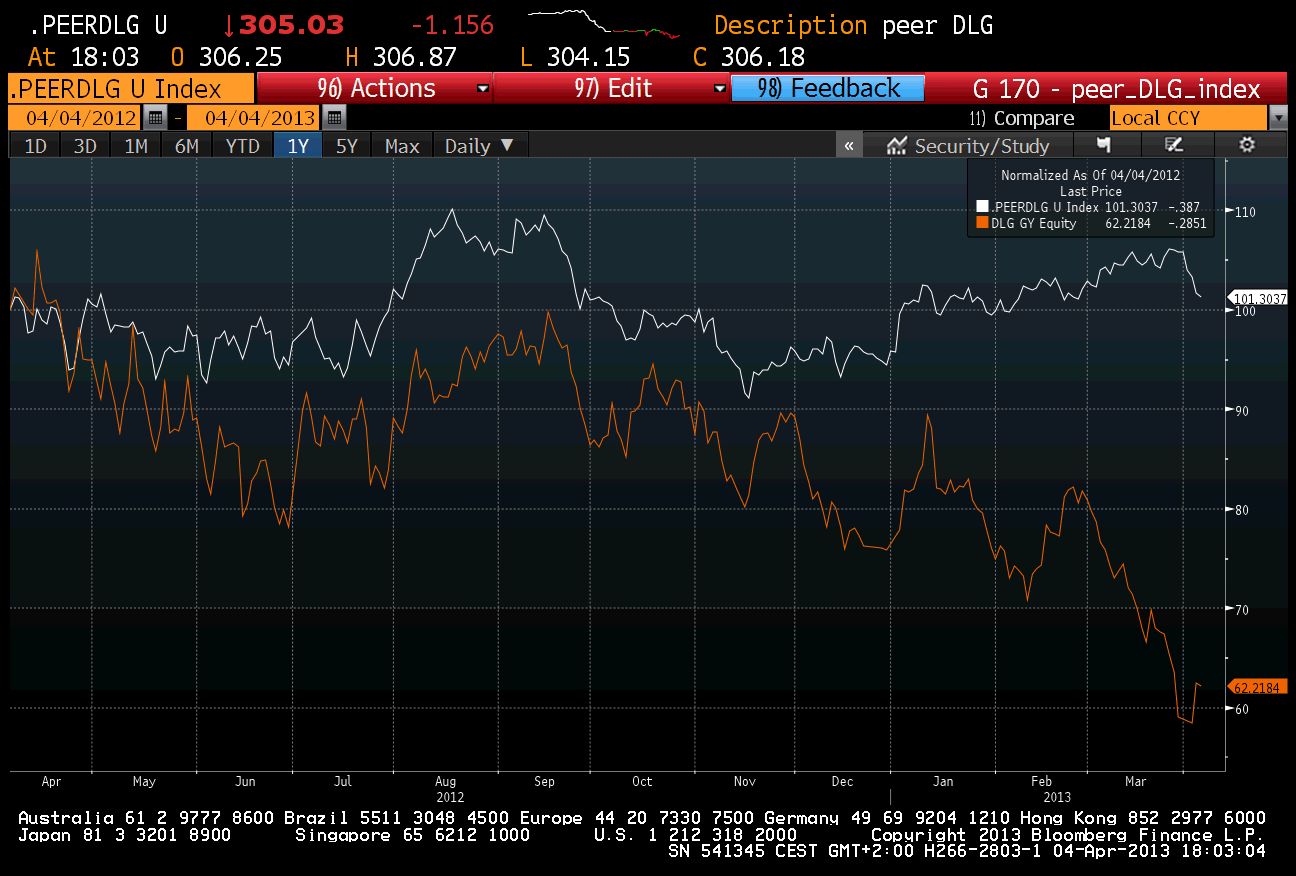Click the white .PEERDLG U Index legend swatch
Viewport: 1296px width, 876px height.
tap(981, 208)
